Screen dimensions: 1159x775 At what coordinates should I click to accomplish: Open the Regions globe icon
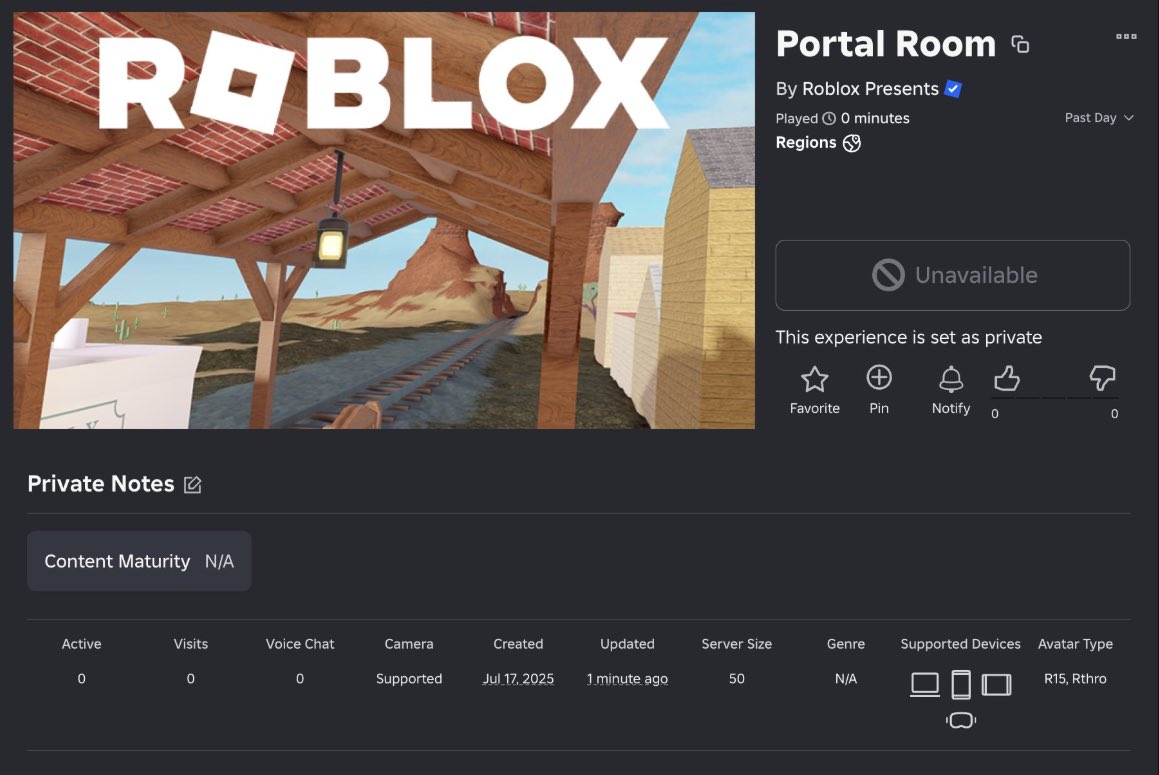(x=852, y=143)
